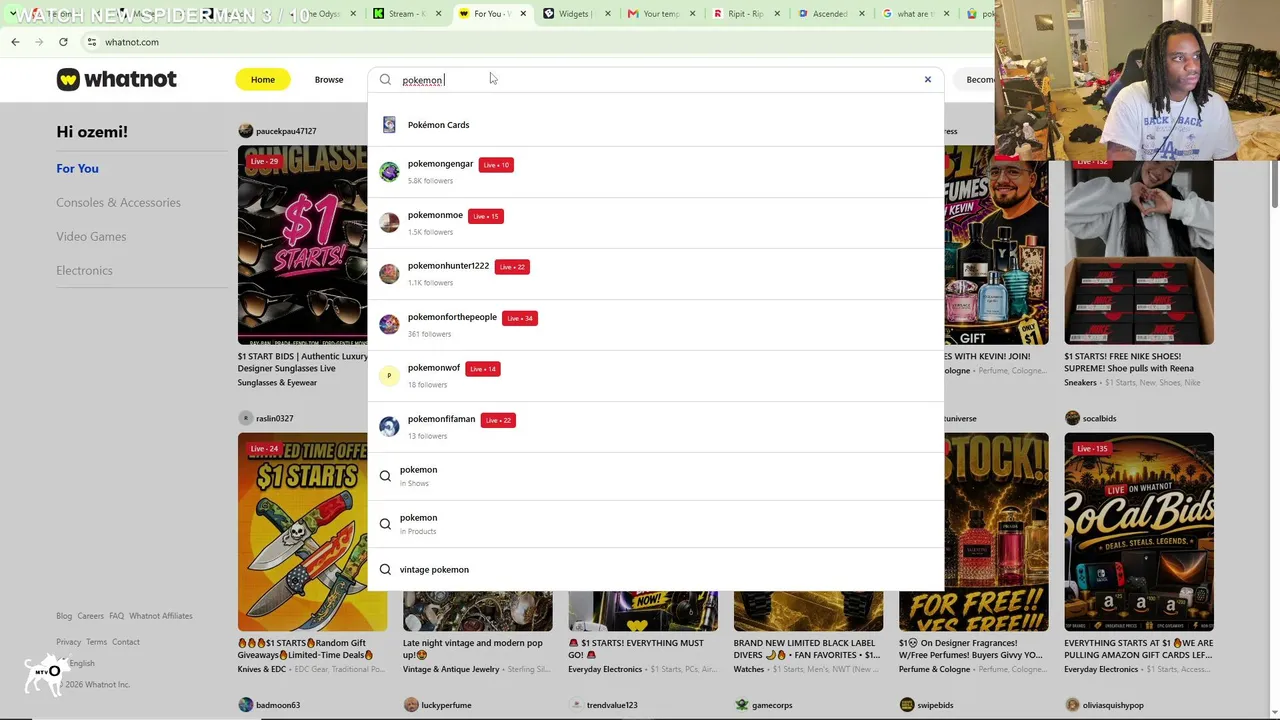This screenshot has height=720, width=1280.
Task: Click the pokemon search input field
Action: 655,80
